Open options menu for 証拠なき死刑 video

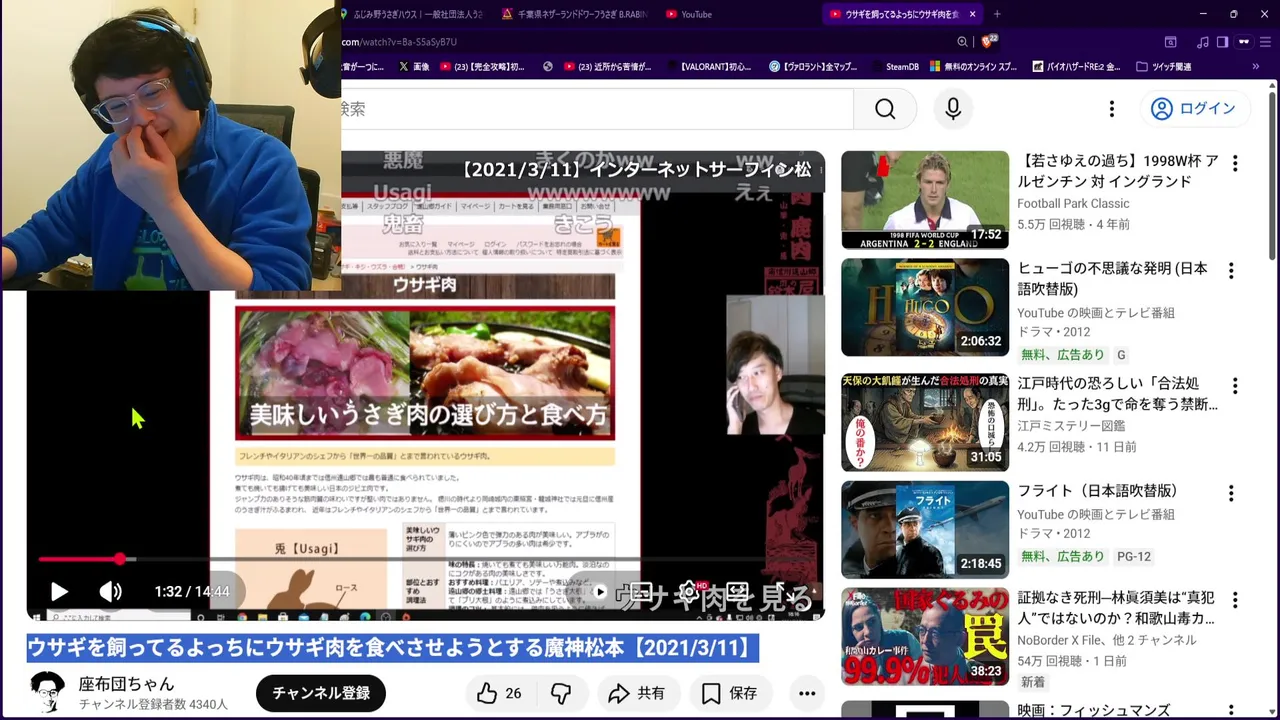[1235, 601]
